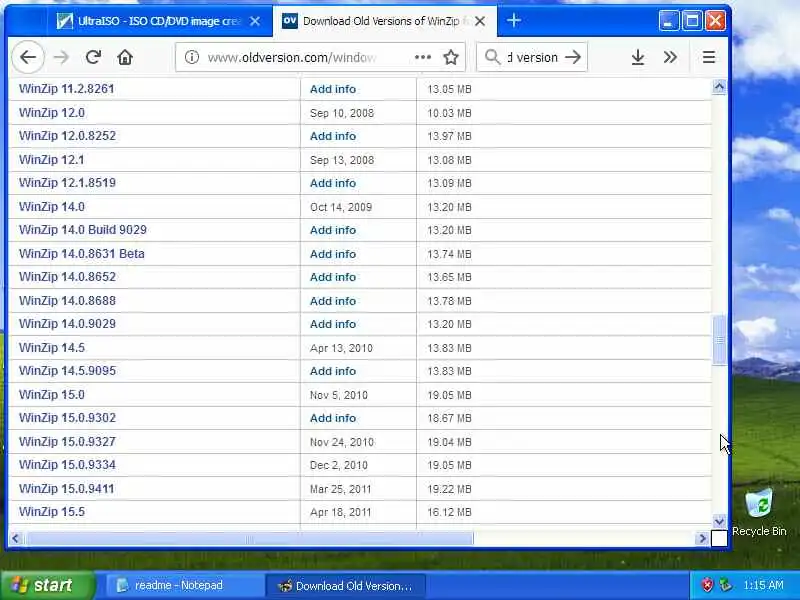The width and height of the screenshot is (800, 600).
Task: Open a new tab with plus button
Action: point(514,20)
